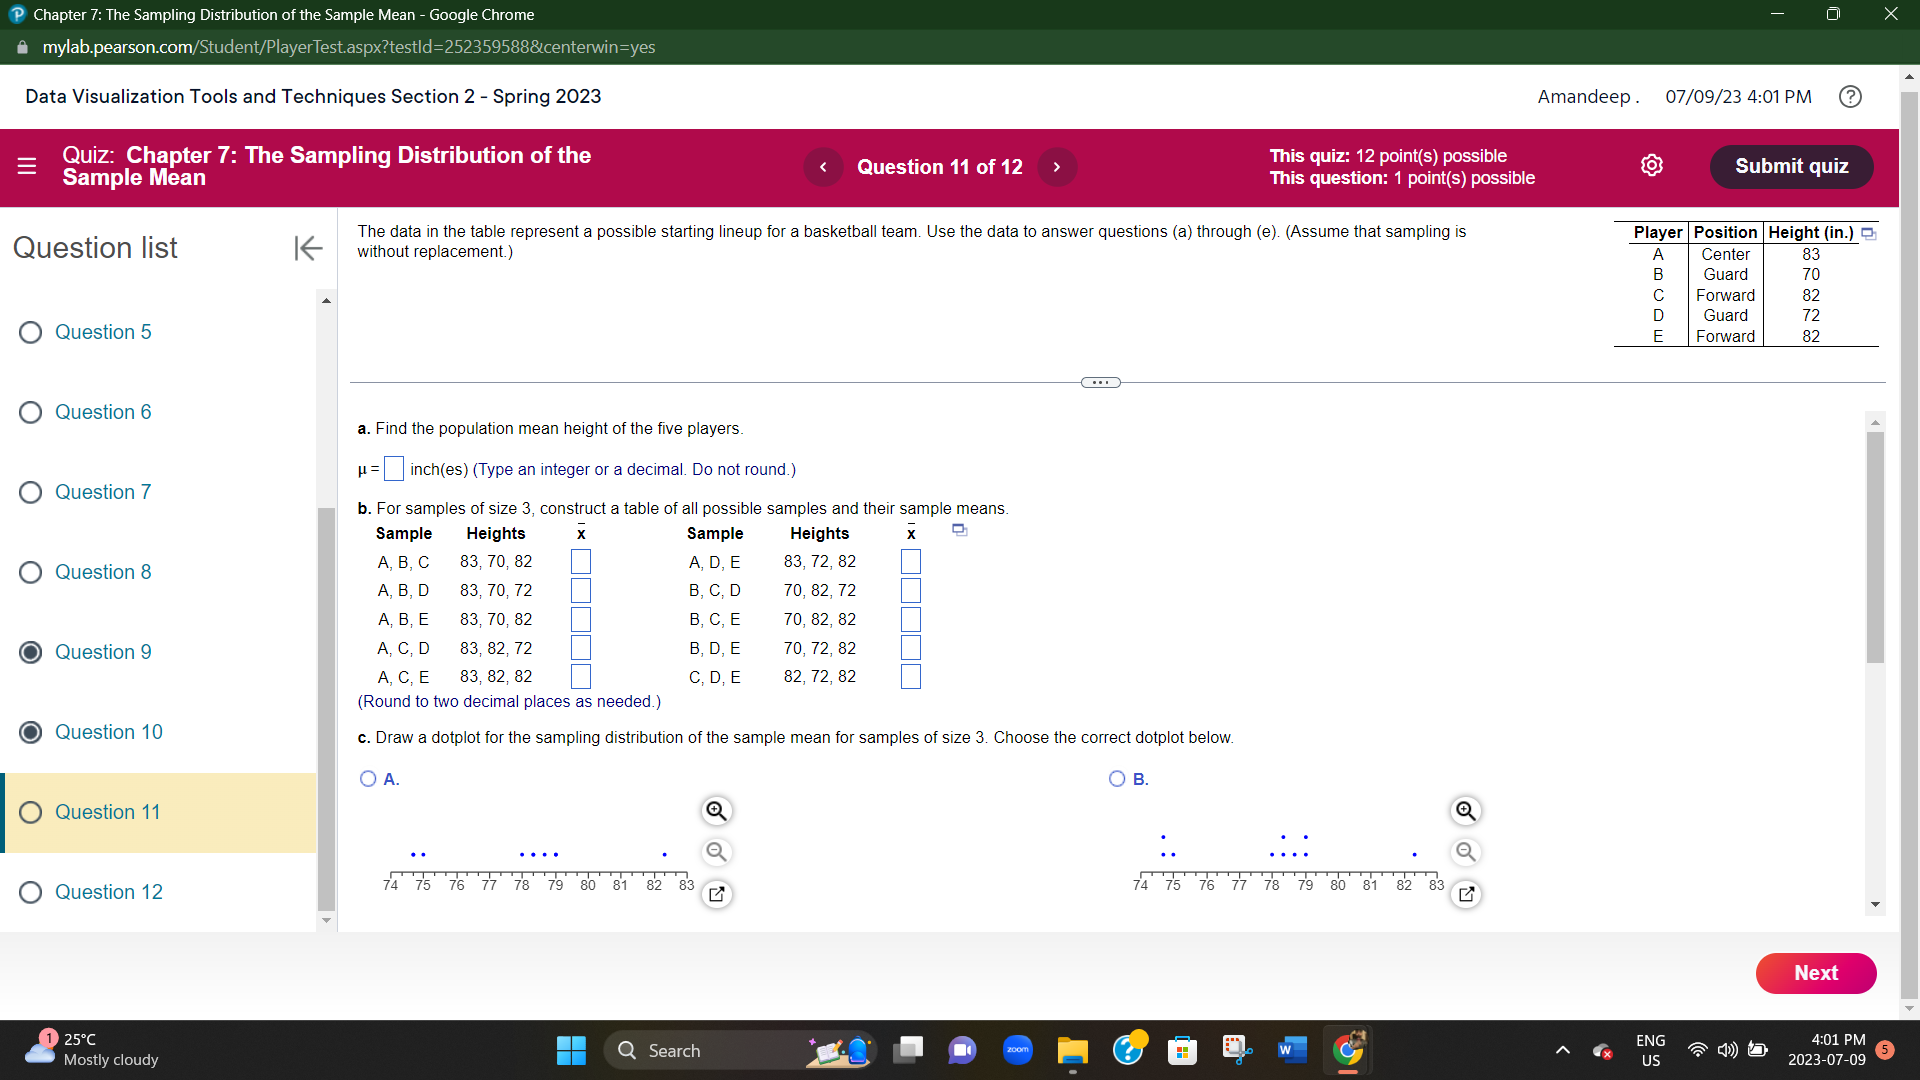
Task: Click the Submit quiz button
Action: [1791, 166]
